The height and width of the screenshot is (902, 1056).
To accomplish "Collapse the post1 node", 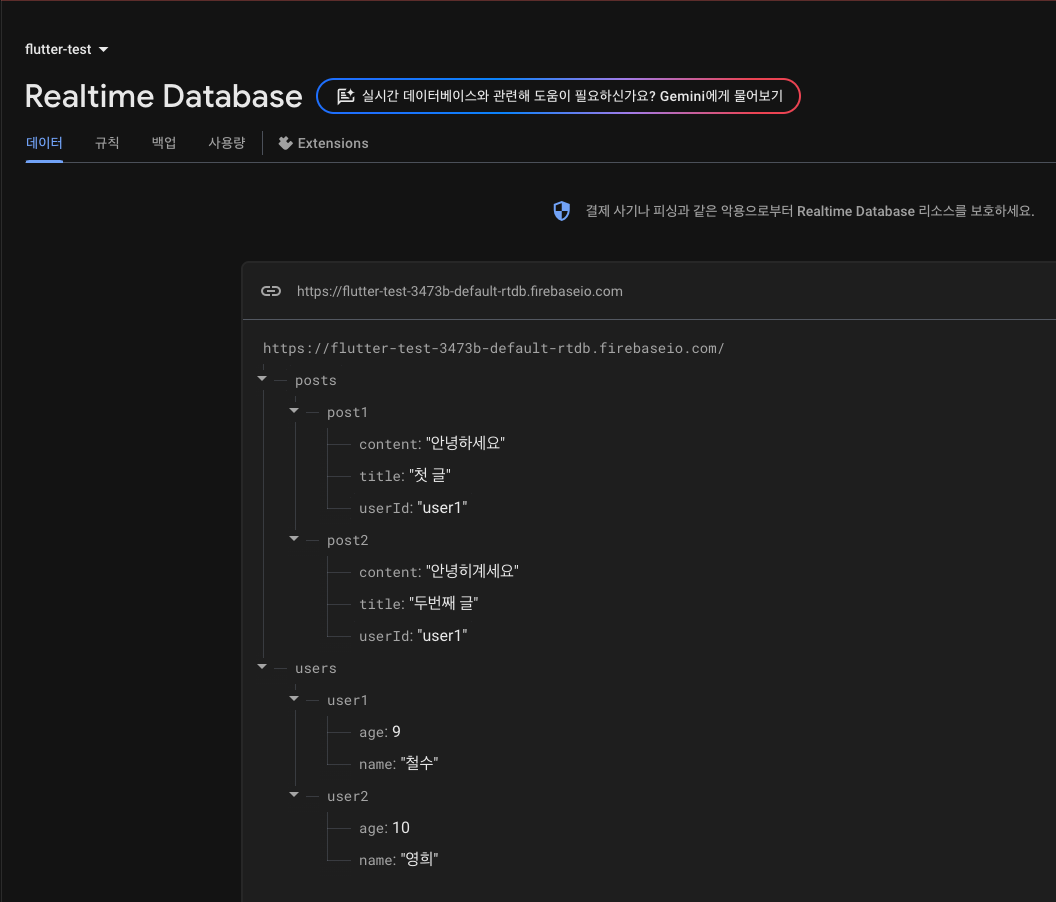I will [294, 410].
